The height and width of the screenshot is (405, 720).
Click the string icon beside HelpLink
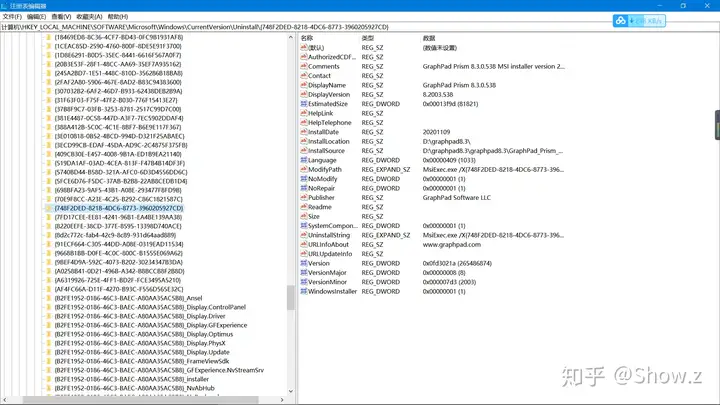[304, 113]
